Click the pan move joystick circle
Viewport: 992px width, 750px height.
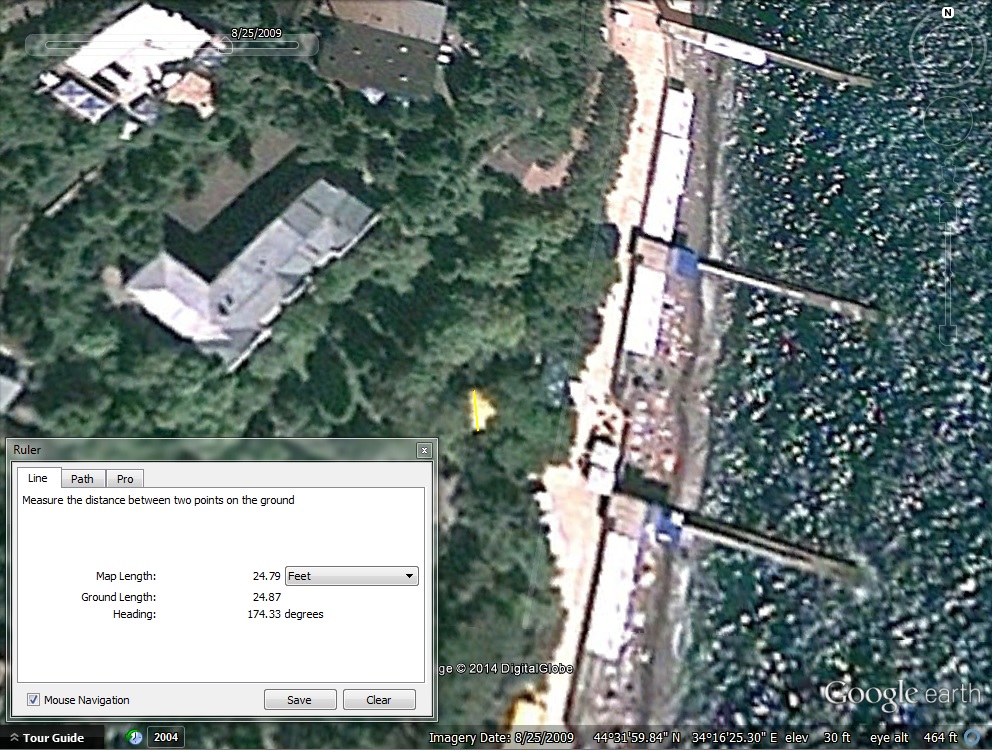947,122
